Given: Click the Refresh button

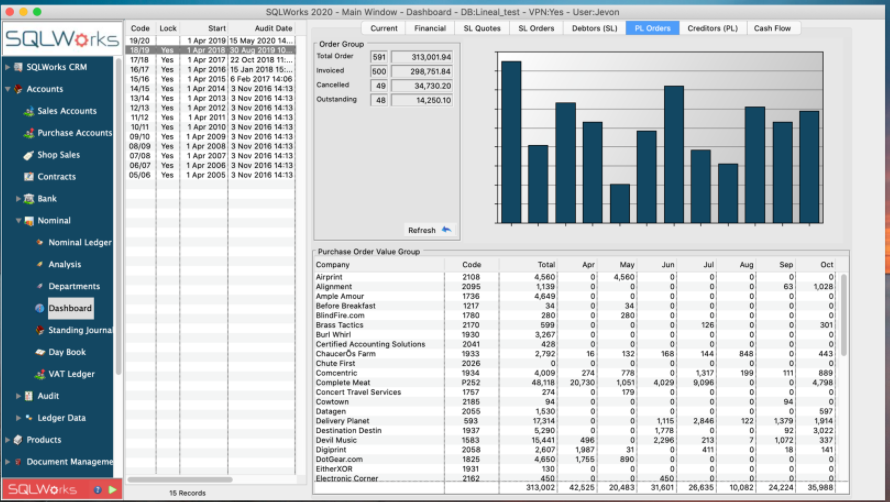Looking at the screenshot, I should point(429,230).
